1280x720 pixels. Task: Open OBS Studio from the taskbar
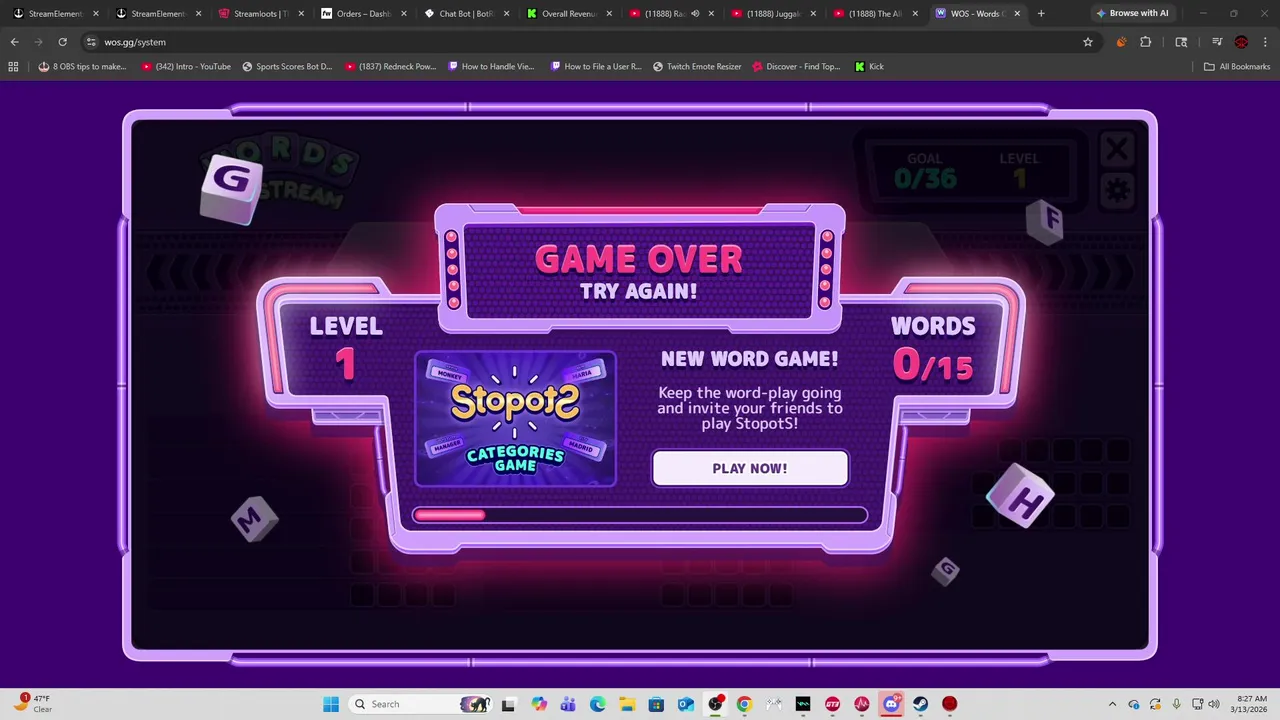[x=715, y=704]
